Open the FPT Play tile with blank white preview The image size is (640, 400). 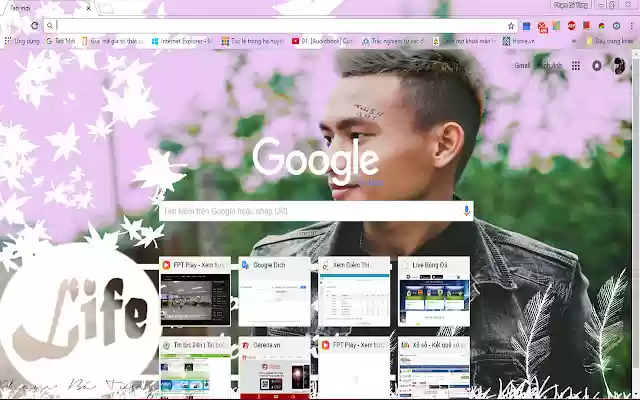pos(354,367)
